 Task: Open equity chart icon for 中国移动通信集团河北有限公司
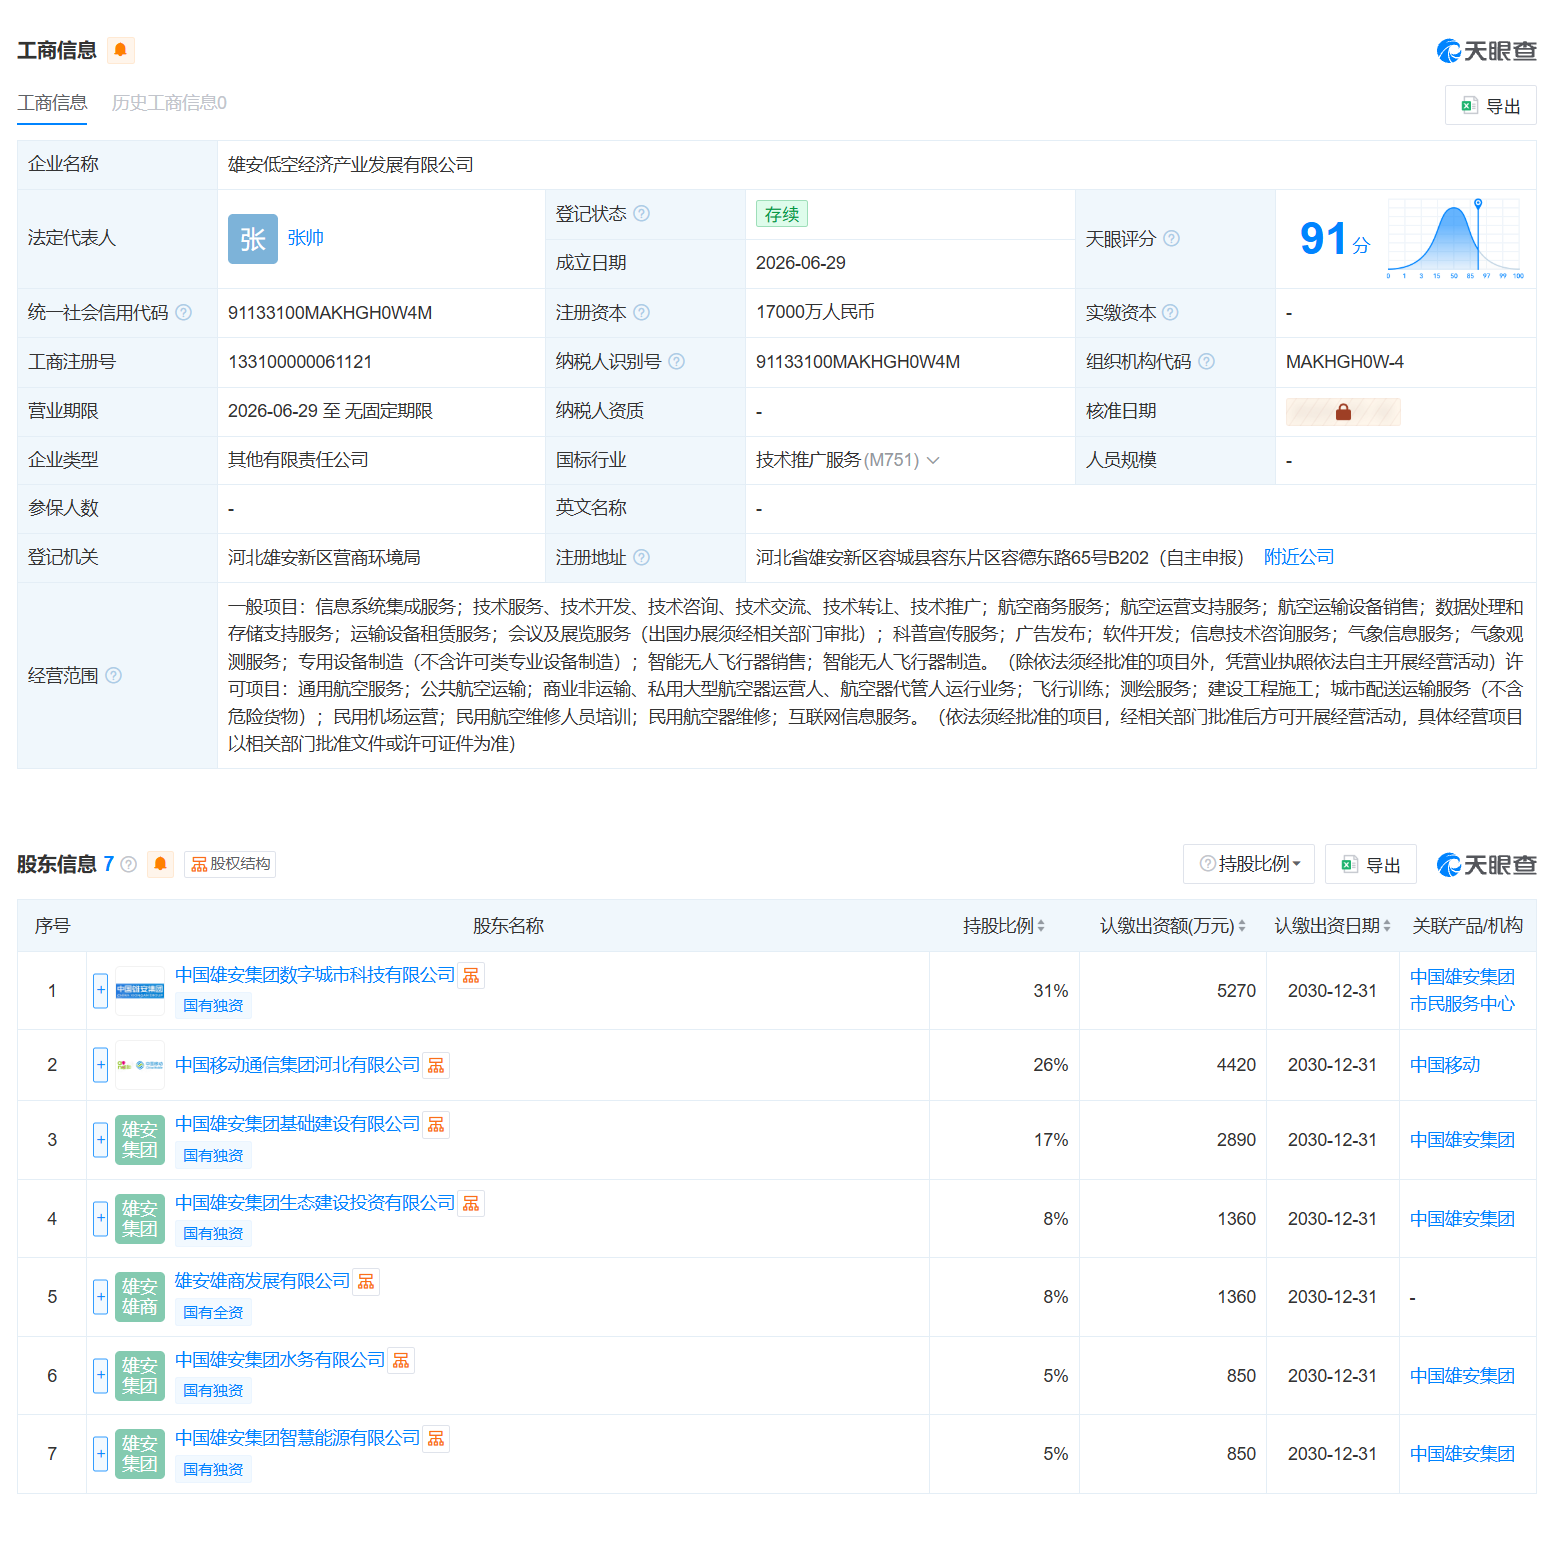click(436, 1065)
